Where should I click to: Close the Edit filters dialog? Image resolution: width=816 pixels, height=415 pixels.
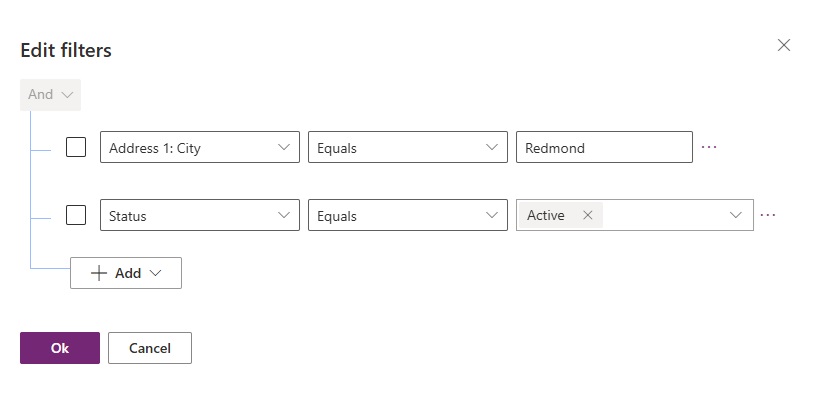784,45
